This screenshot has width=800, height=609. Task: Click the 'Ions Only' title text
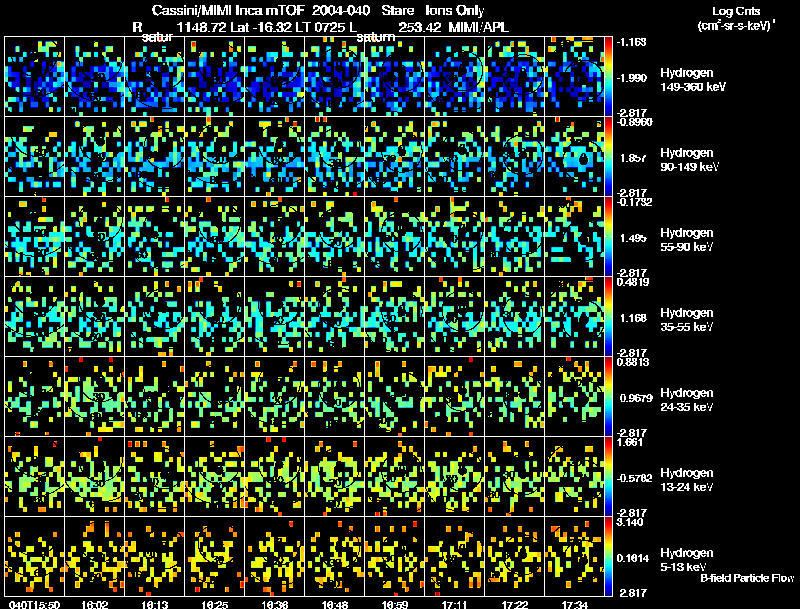455,10
